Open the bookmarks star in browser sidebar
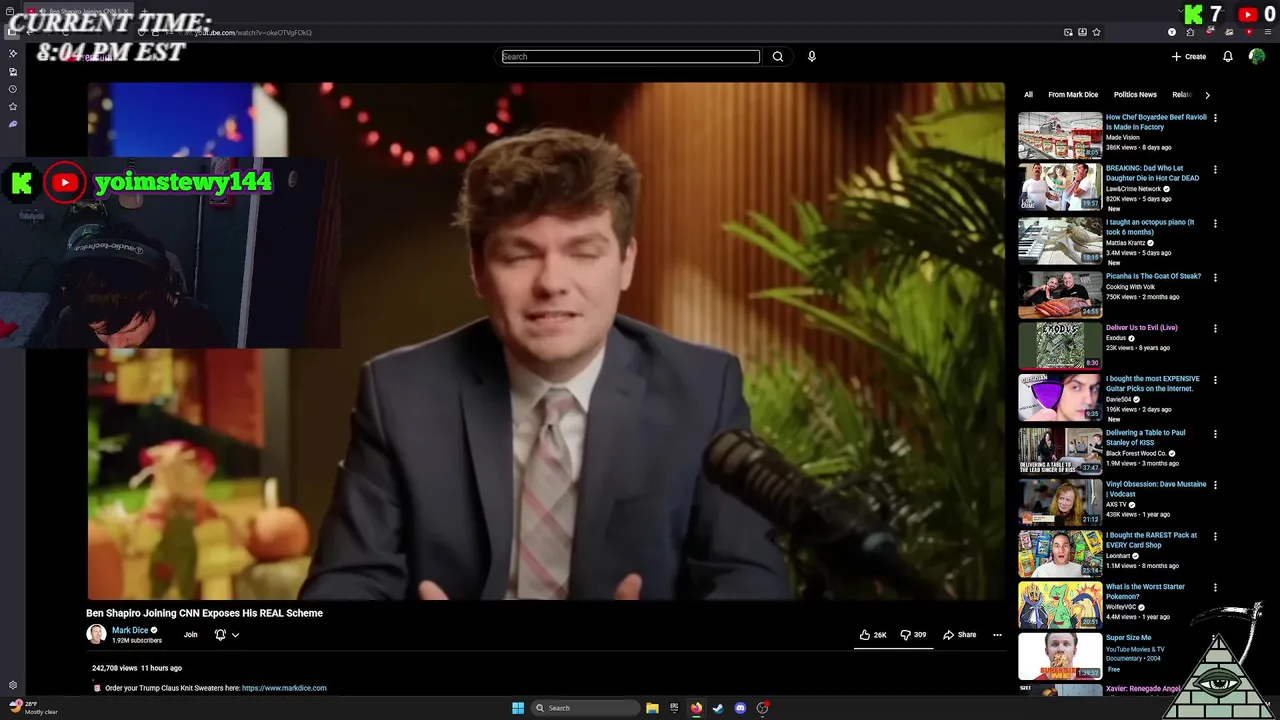 13,106
